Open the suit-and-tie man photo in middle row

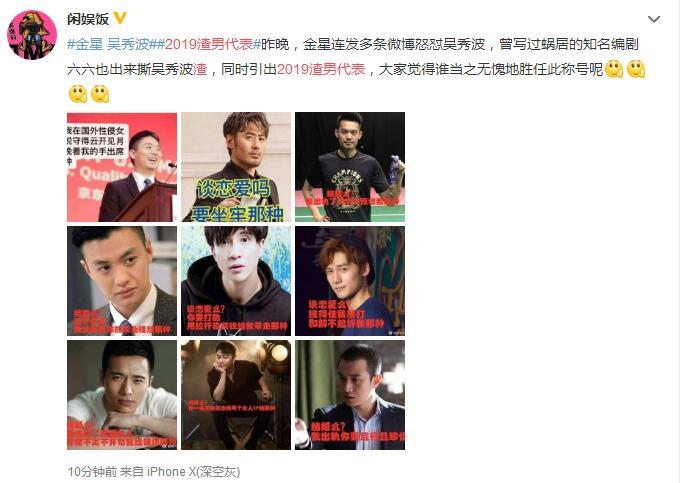(x=122, y=281)
